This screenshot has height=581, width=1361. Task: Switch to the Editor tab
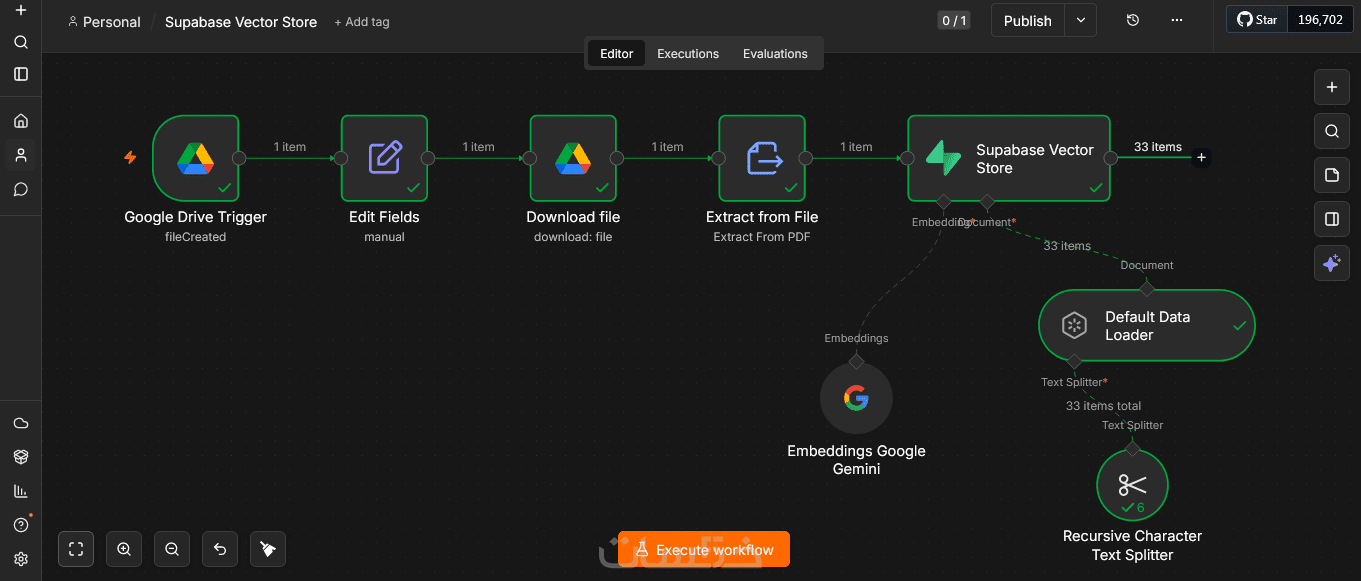[x=616, y=54]
